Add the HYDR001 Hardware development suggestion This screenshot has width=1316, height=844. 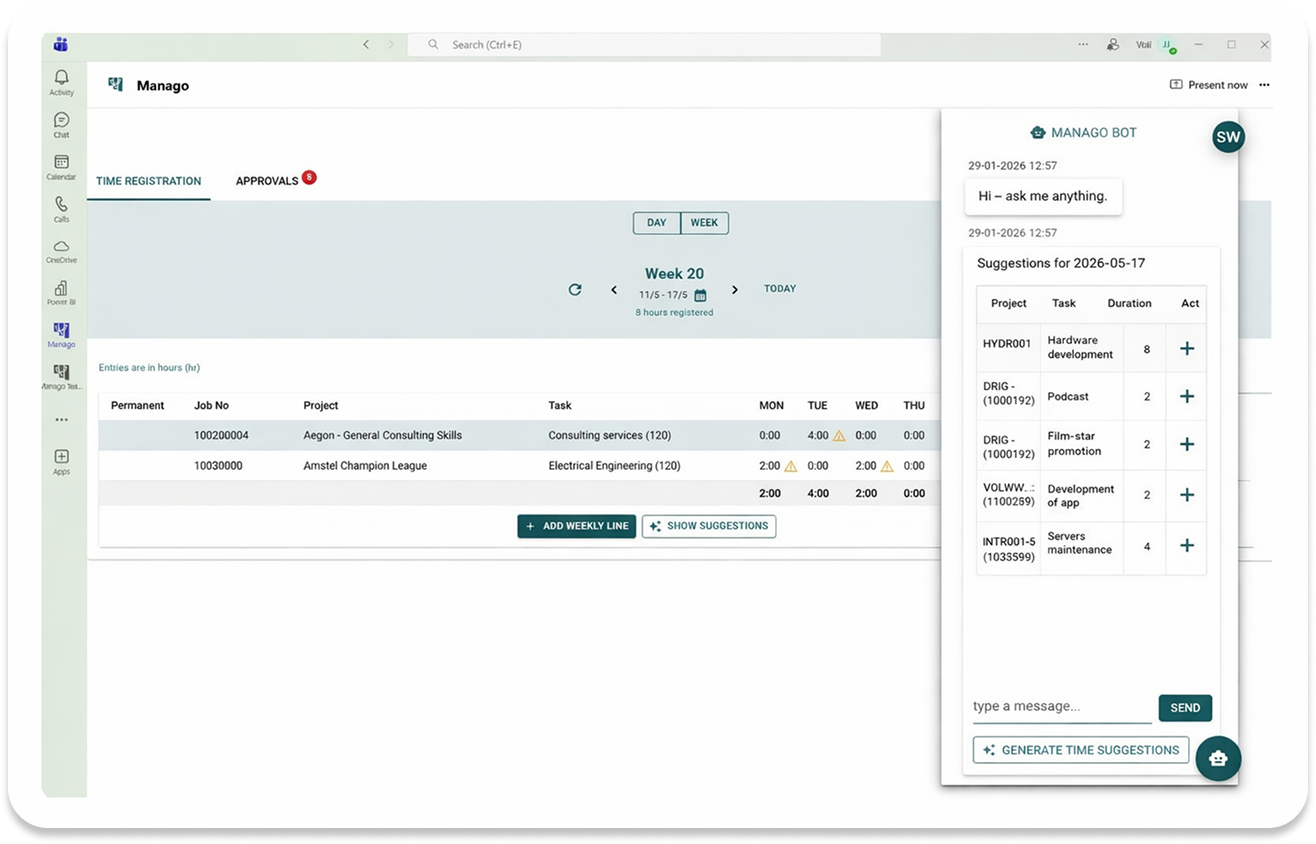click(x=1187, y=348)
